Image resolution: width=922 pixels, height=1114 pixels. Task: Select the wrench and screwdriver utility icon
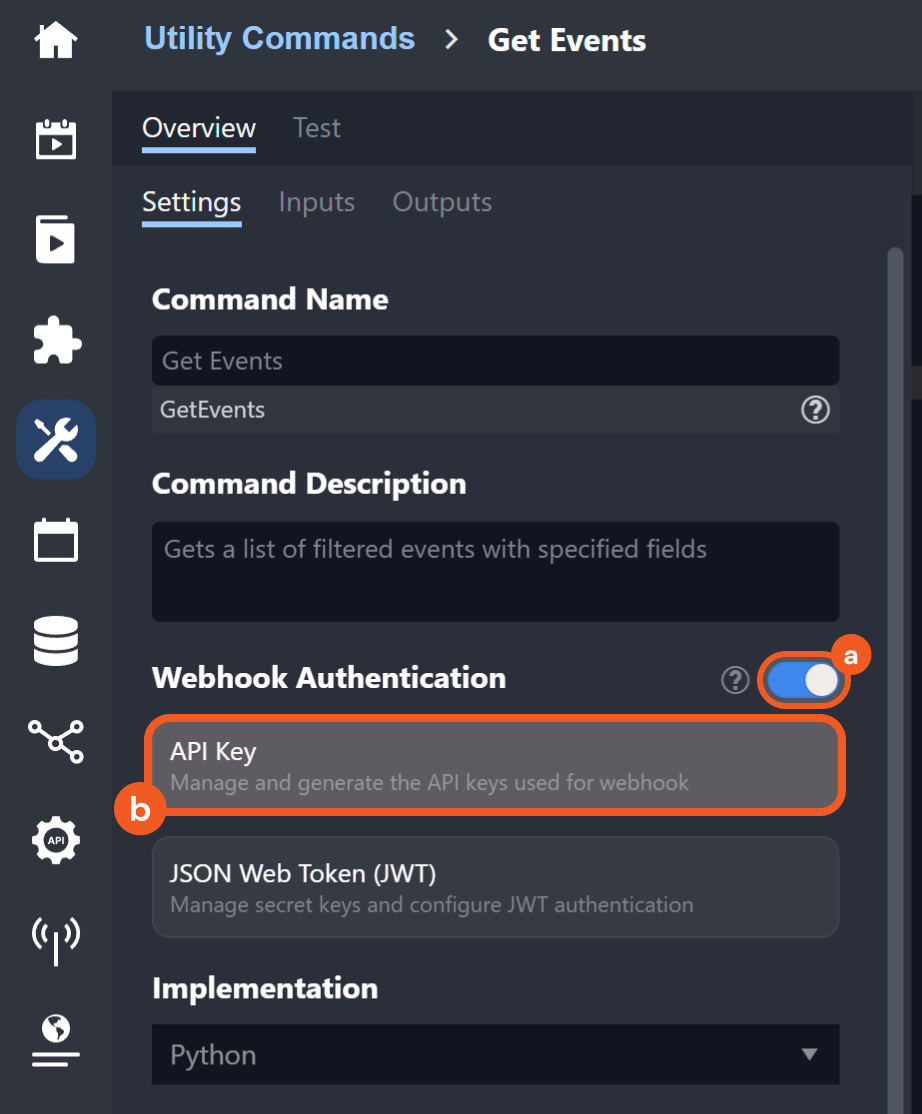[x=56, y=440]
